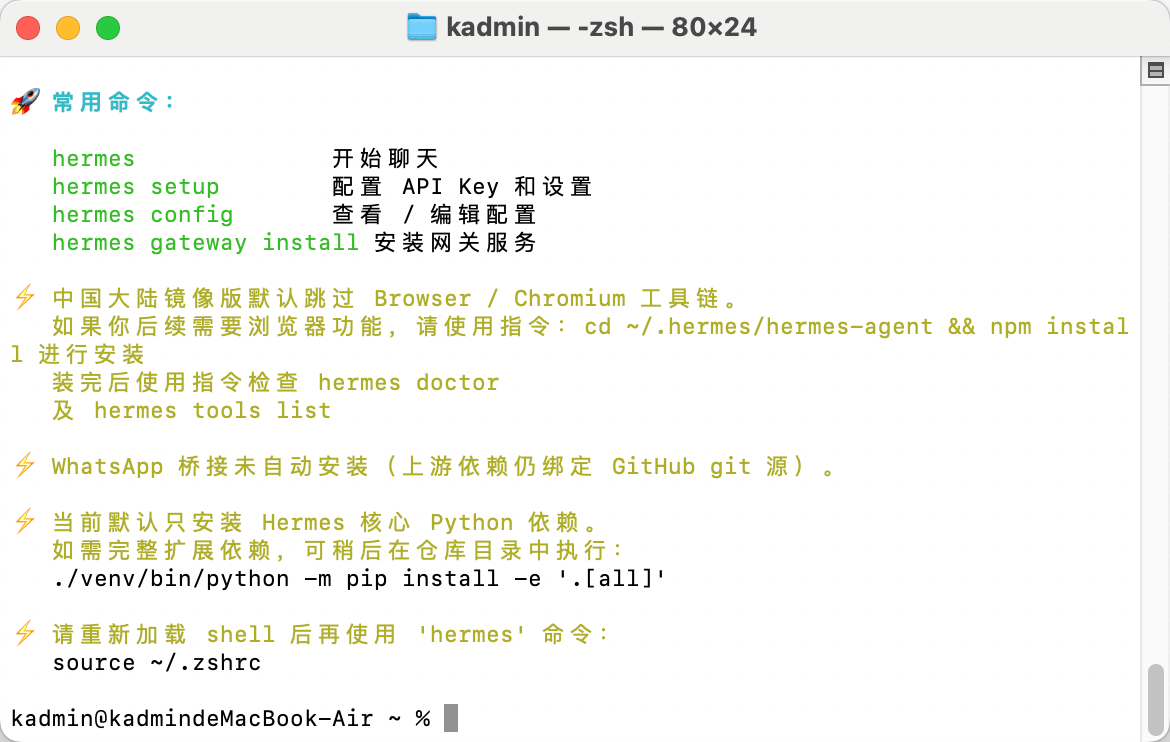The image size is (1170, 742).
Task: Click the lightning bolt before WhatsApp line
Action: point(25,465)
